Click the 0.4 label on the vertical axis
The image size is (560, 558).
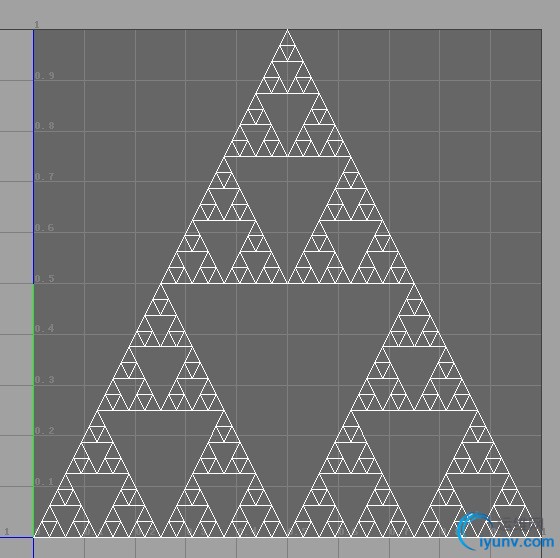click(45, 329)
